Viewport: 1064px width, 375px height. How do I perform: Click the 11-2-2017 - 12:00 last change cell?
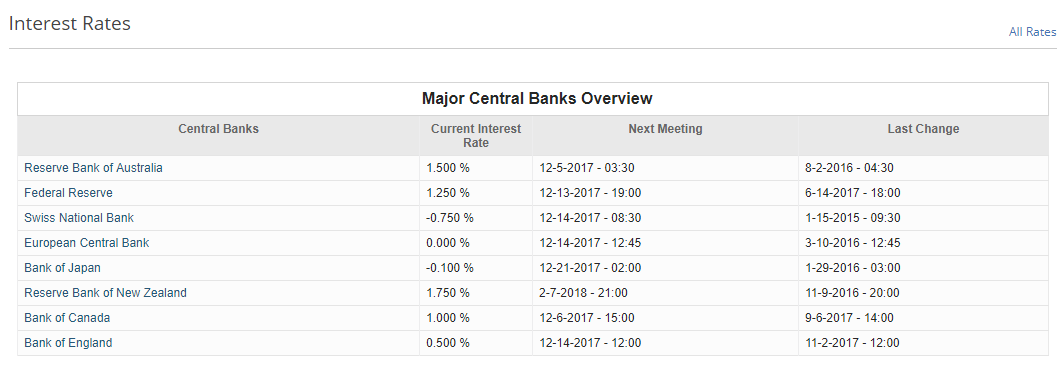coord(923,342)
